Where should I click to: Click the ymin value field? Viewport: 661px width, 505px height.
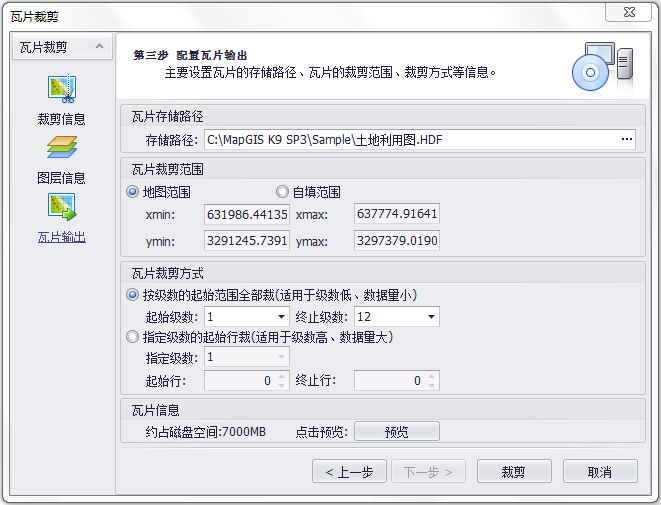[247, 241]
